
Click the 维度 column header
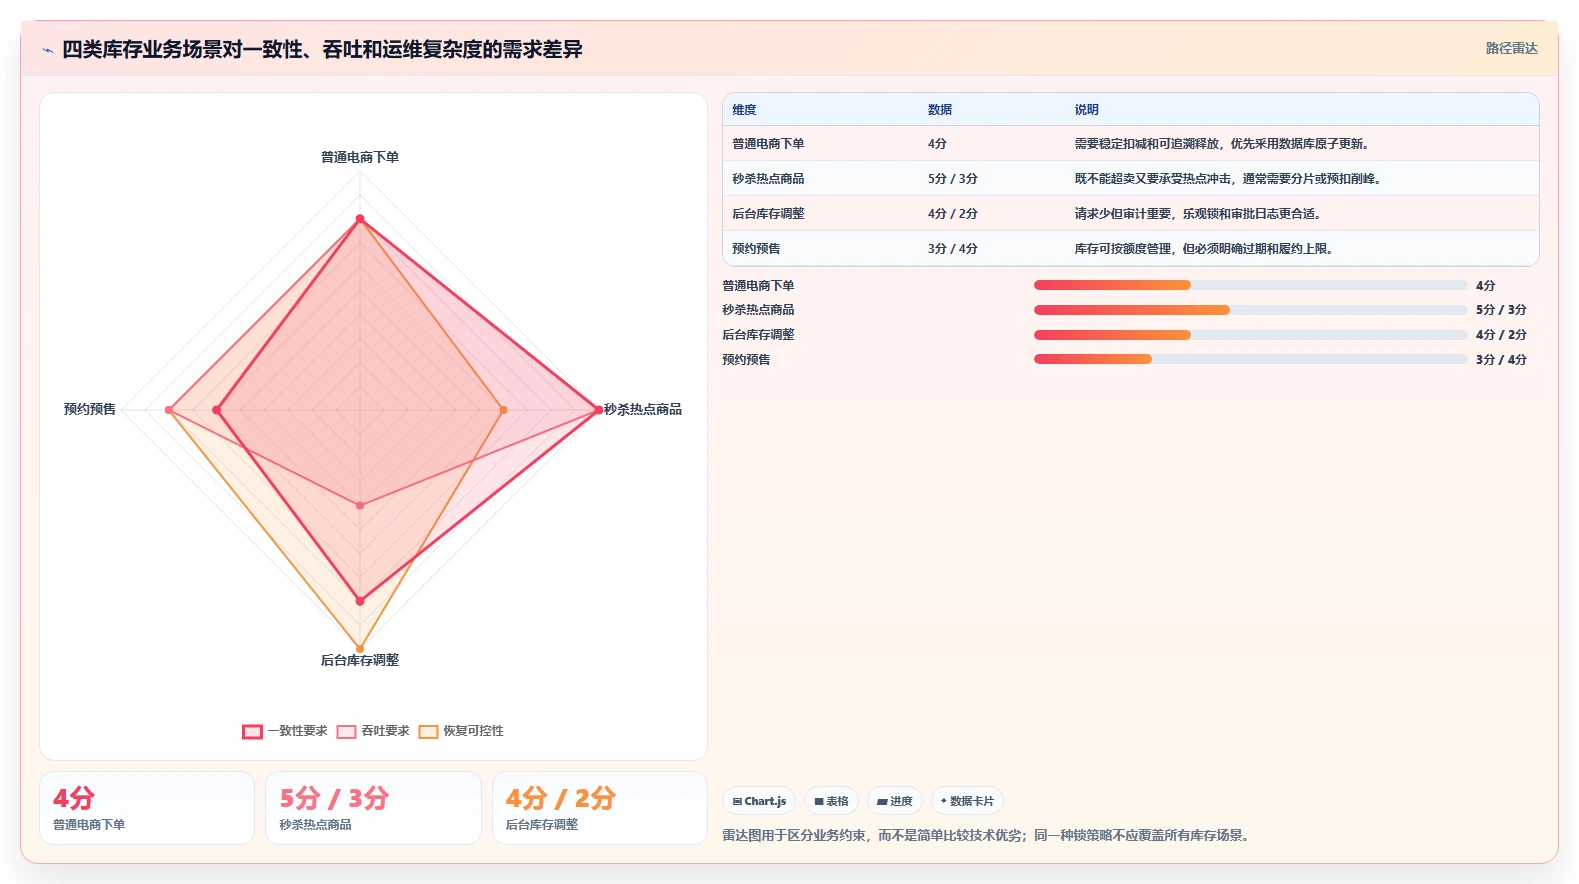[744, 110]
